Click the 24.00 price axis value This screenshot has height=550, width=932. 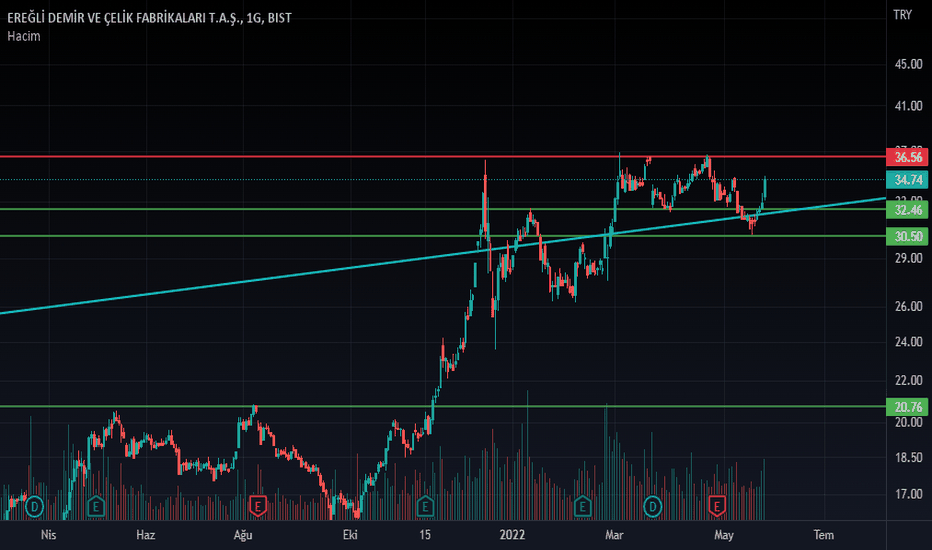coord(908,342)
